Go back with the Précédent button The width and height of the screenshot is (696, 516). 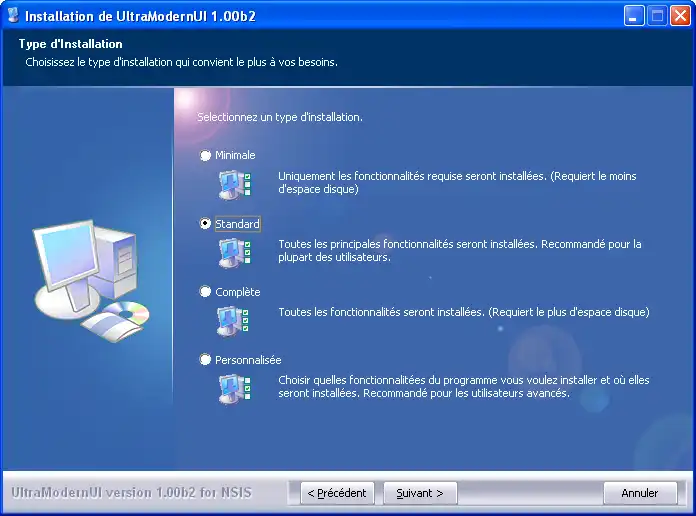337,493
